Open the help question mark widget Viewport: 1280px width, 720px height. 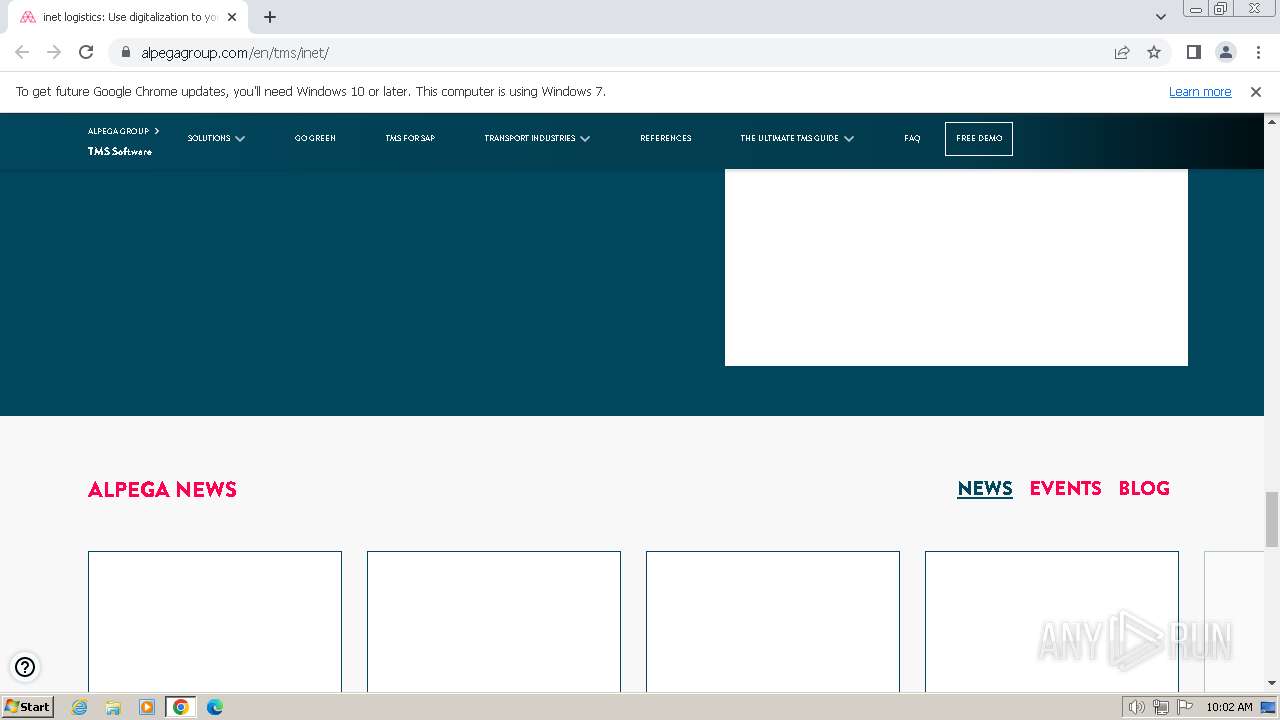(x=25, y=667)
